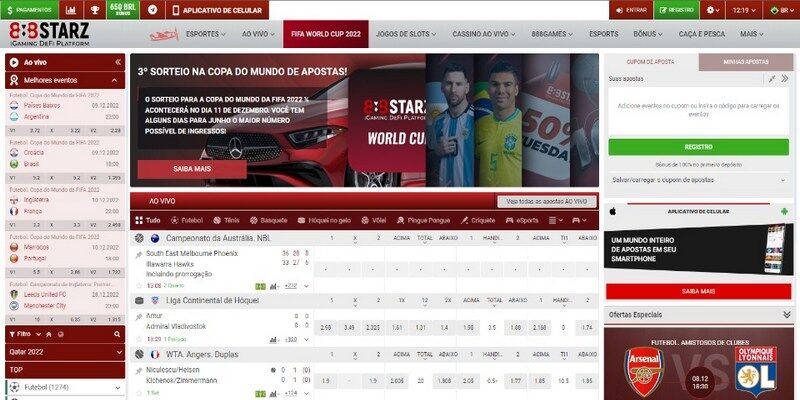Open Aplicativo de Celular in top bar
The width and height of the screenshot is (800, 400).
pyautogui.click(x=217, y=10)
